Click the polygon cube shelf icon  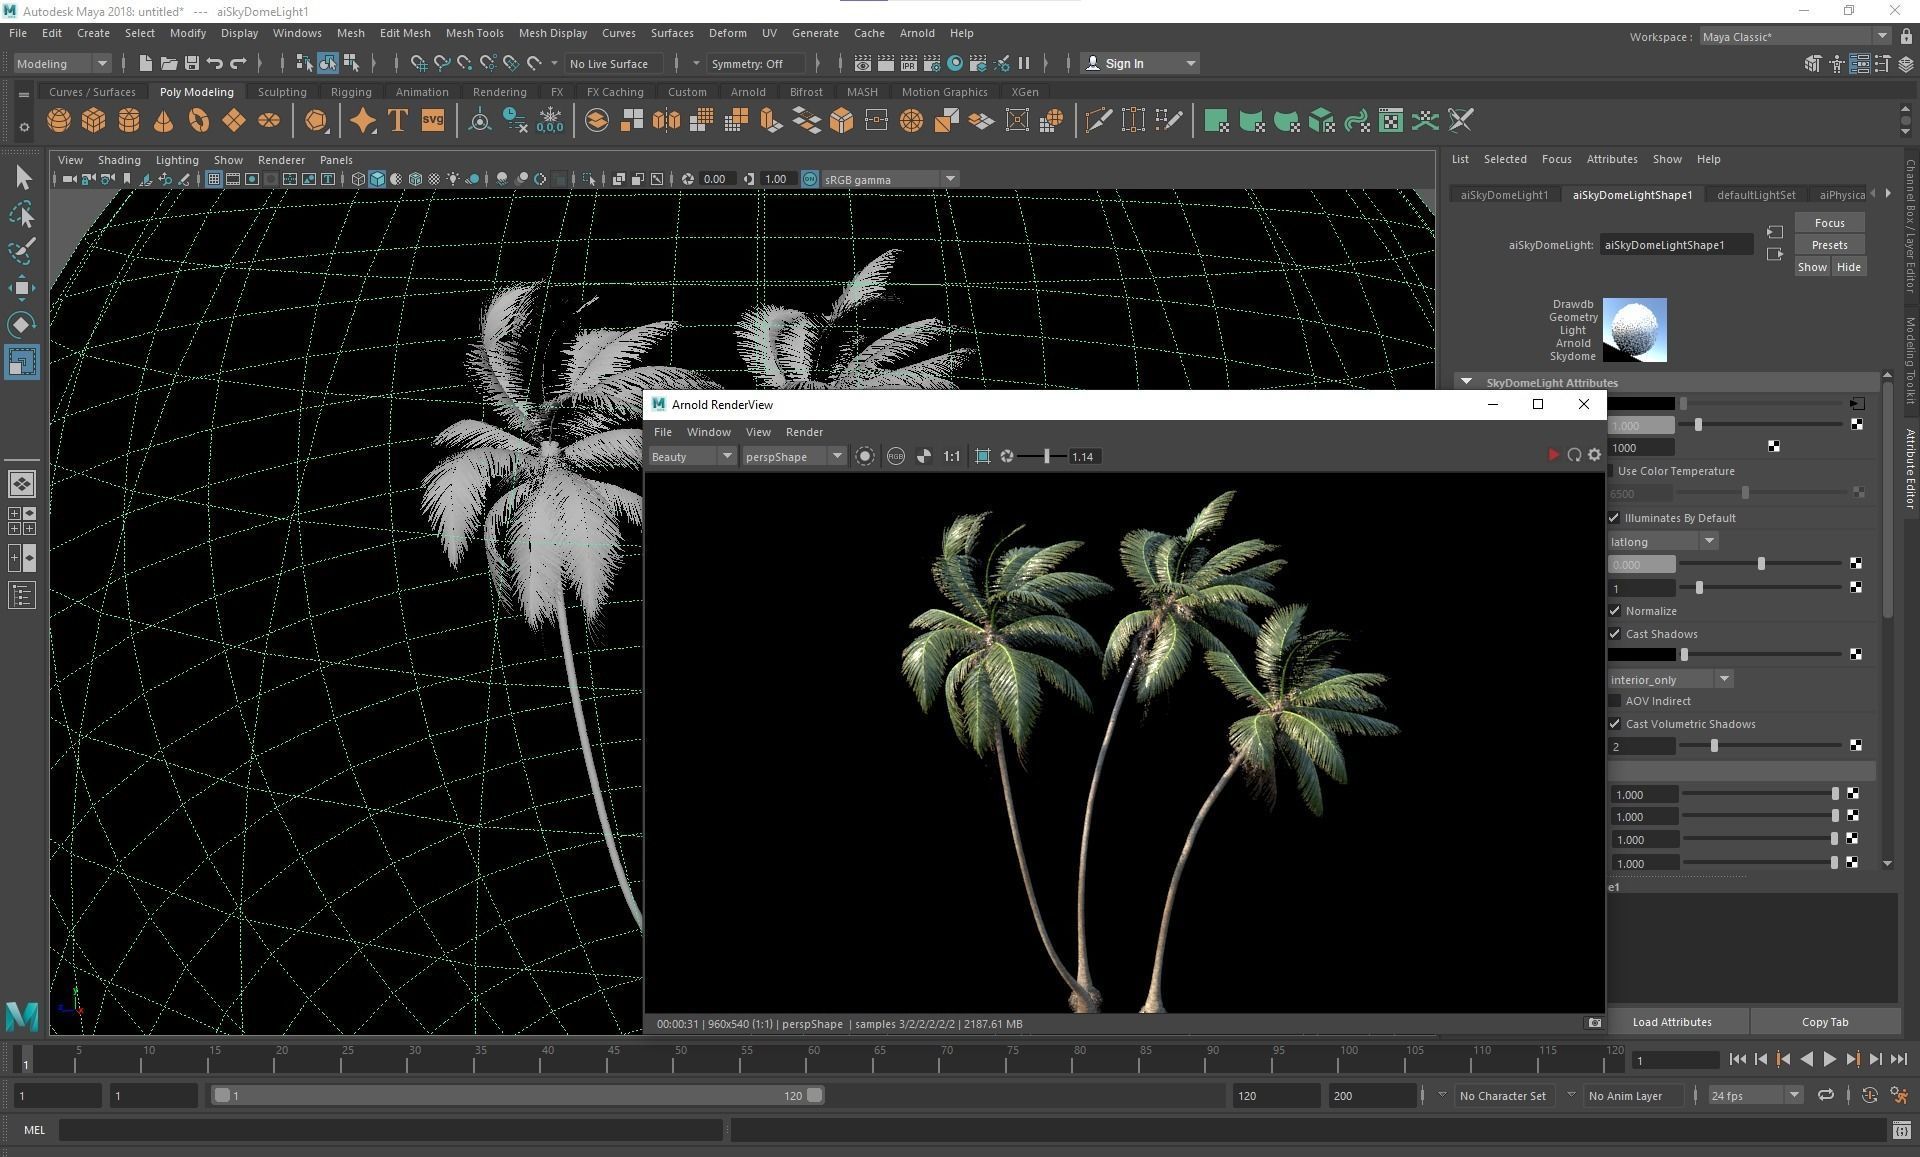94,121
